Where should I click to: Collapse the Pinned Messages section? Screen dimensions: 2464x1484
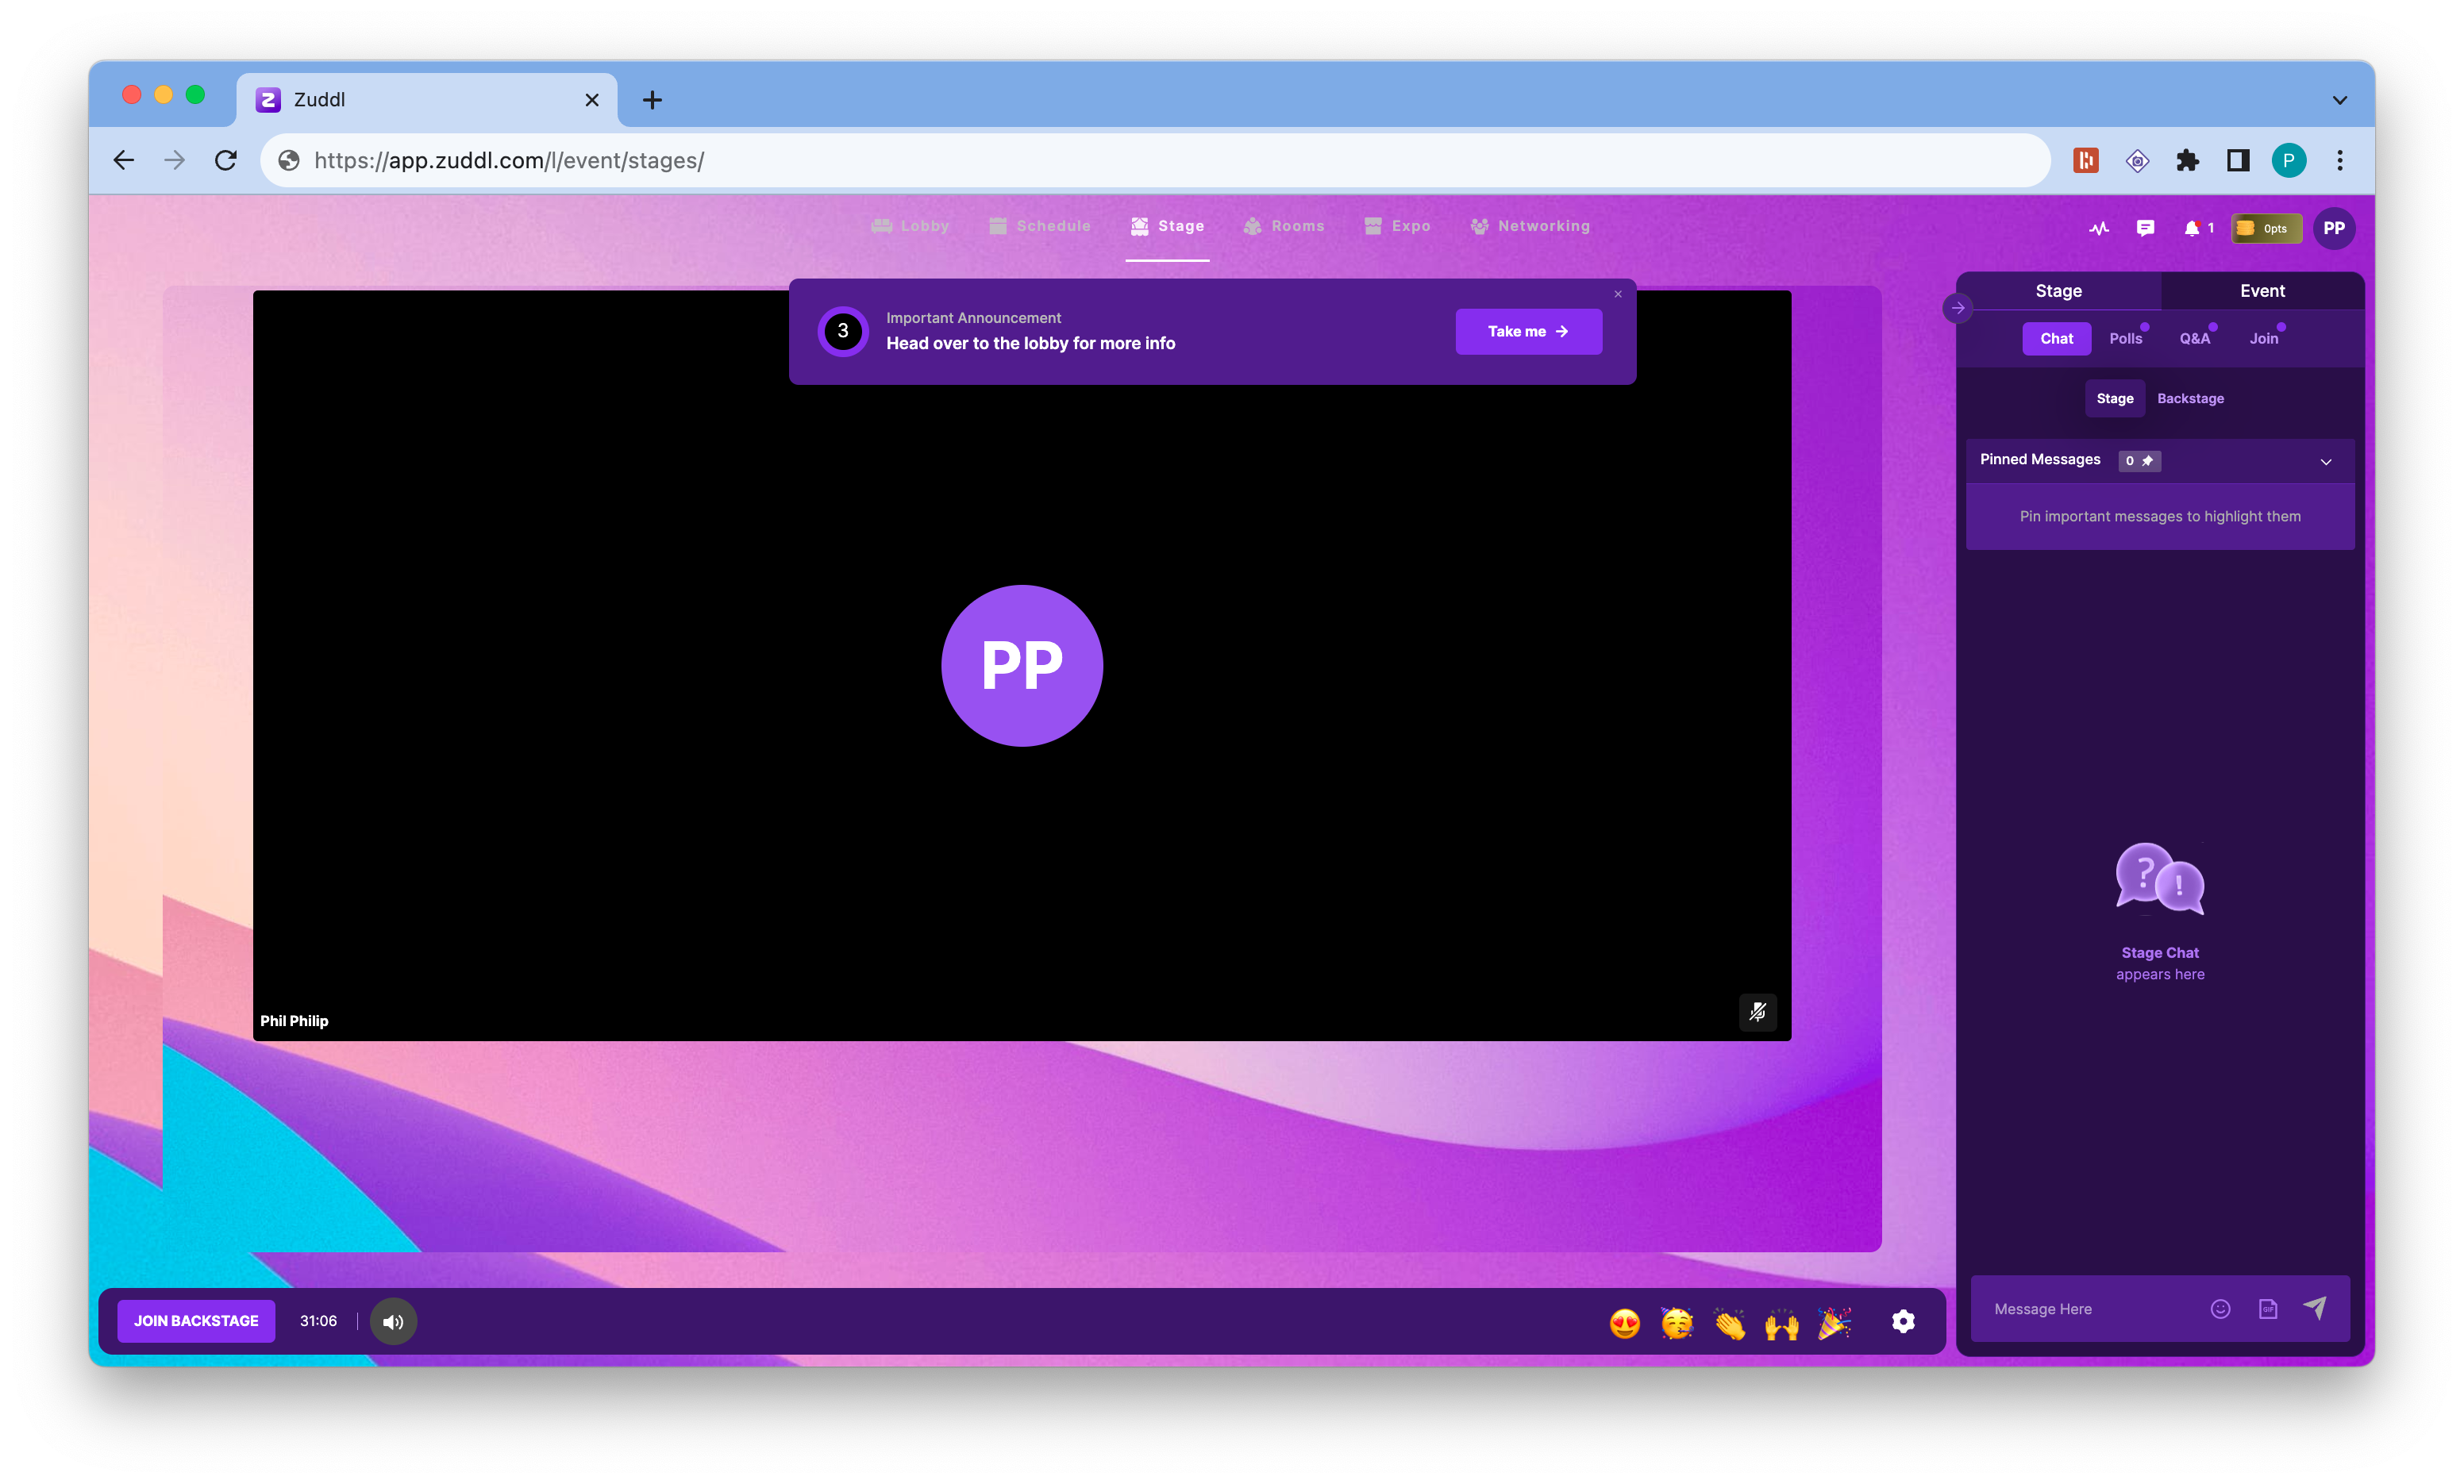pos(2325,461)
